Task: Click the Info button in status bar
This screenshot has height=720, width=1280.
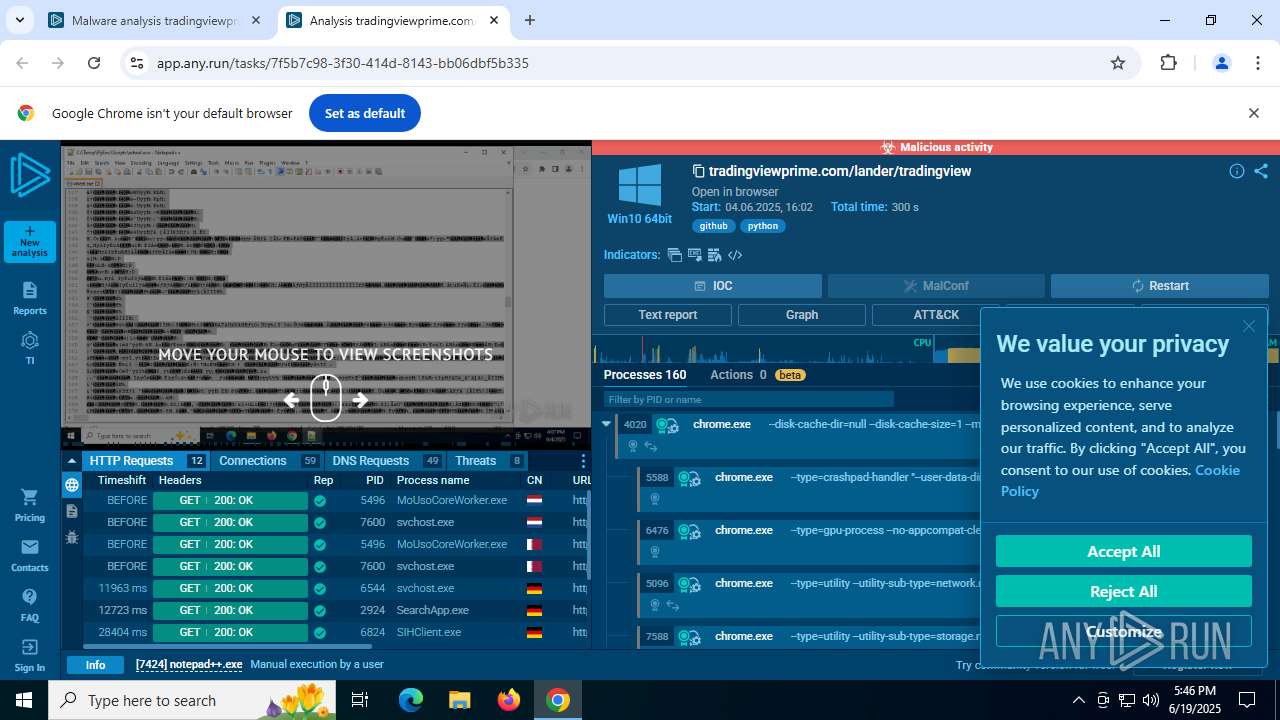Action: pyautogui.click(x=95, y=665)
